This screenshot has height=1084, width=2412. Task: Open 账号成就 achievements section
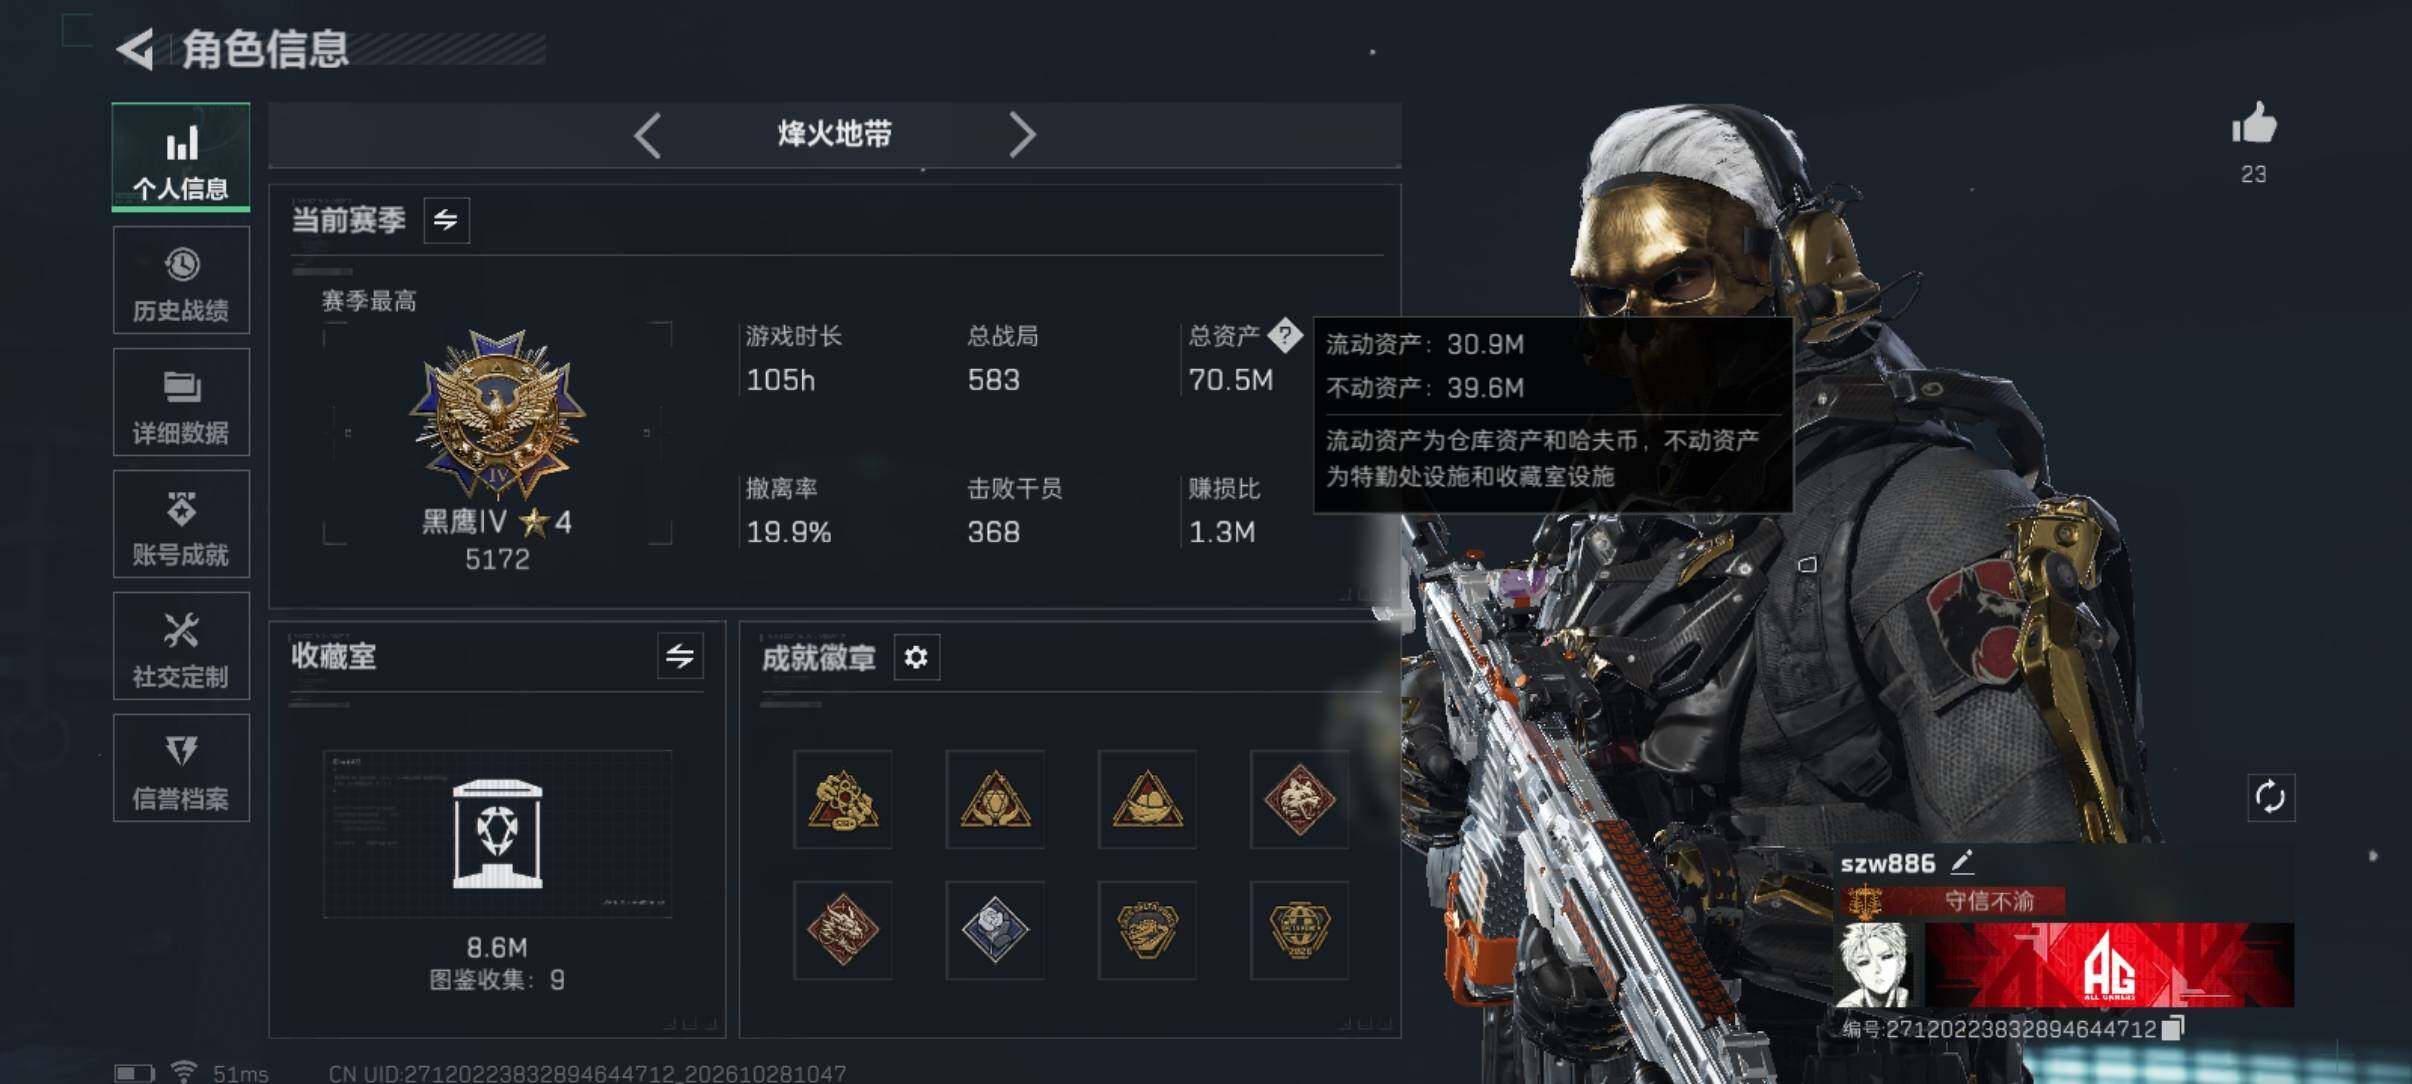(181, 524)
